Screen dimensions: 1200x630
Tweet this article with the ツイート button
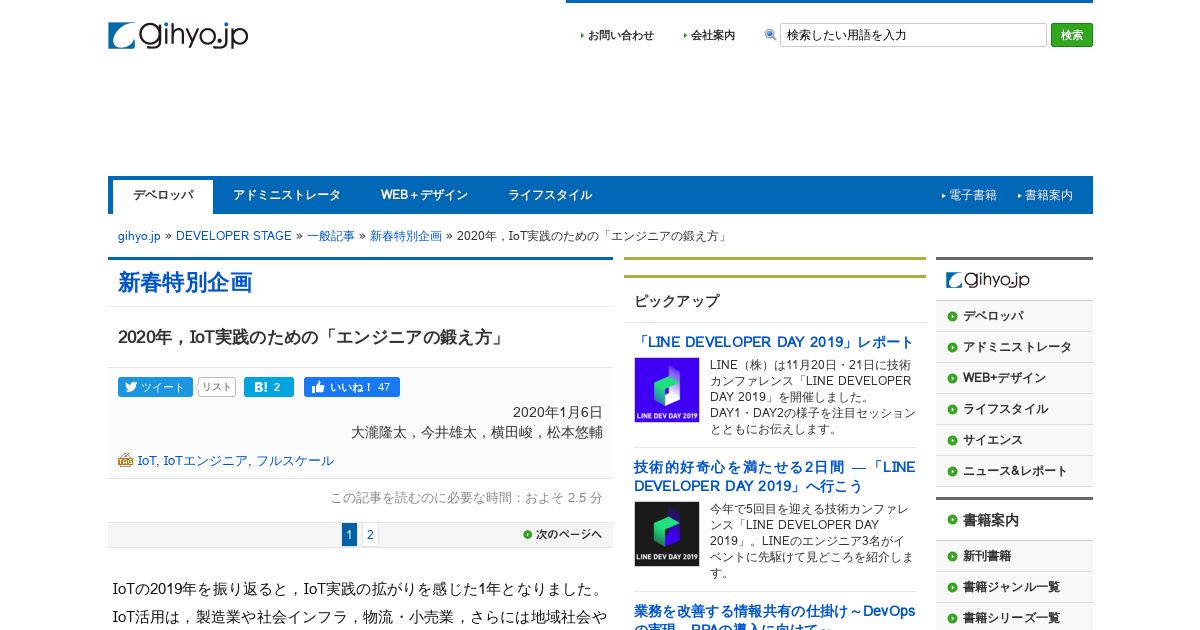click(x=155, y=387)
